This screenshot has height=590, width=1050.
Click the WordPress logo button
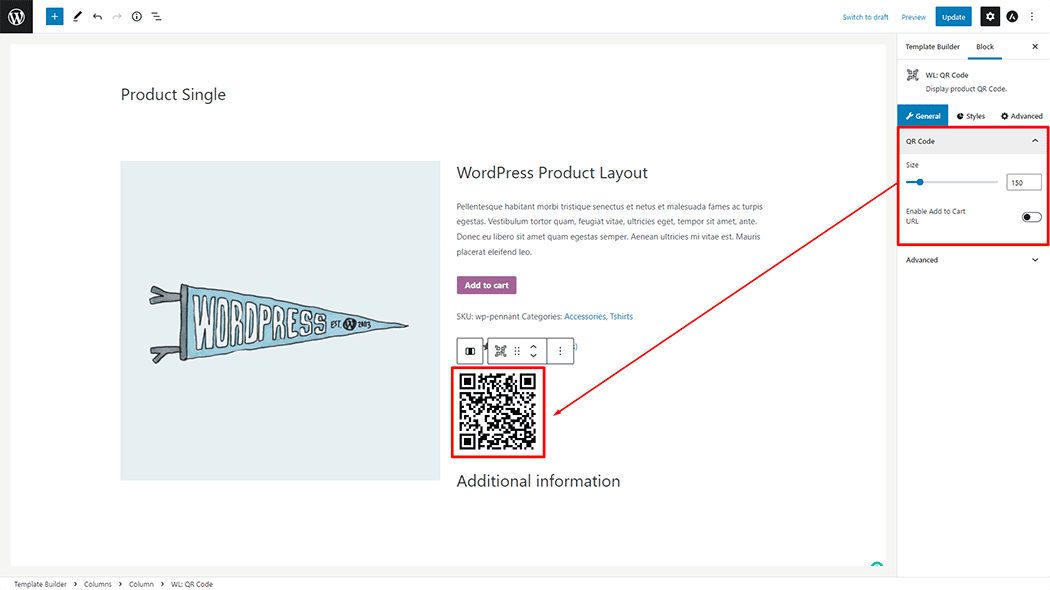tap(16, 16)
